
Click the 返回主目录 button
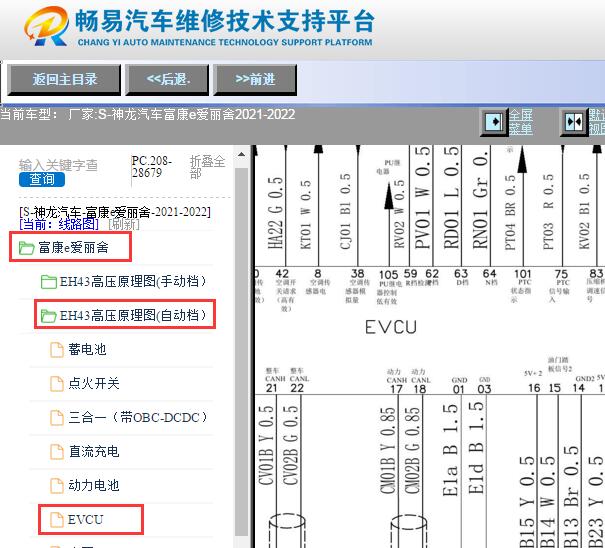[x=64, y=79]
